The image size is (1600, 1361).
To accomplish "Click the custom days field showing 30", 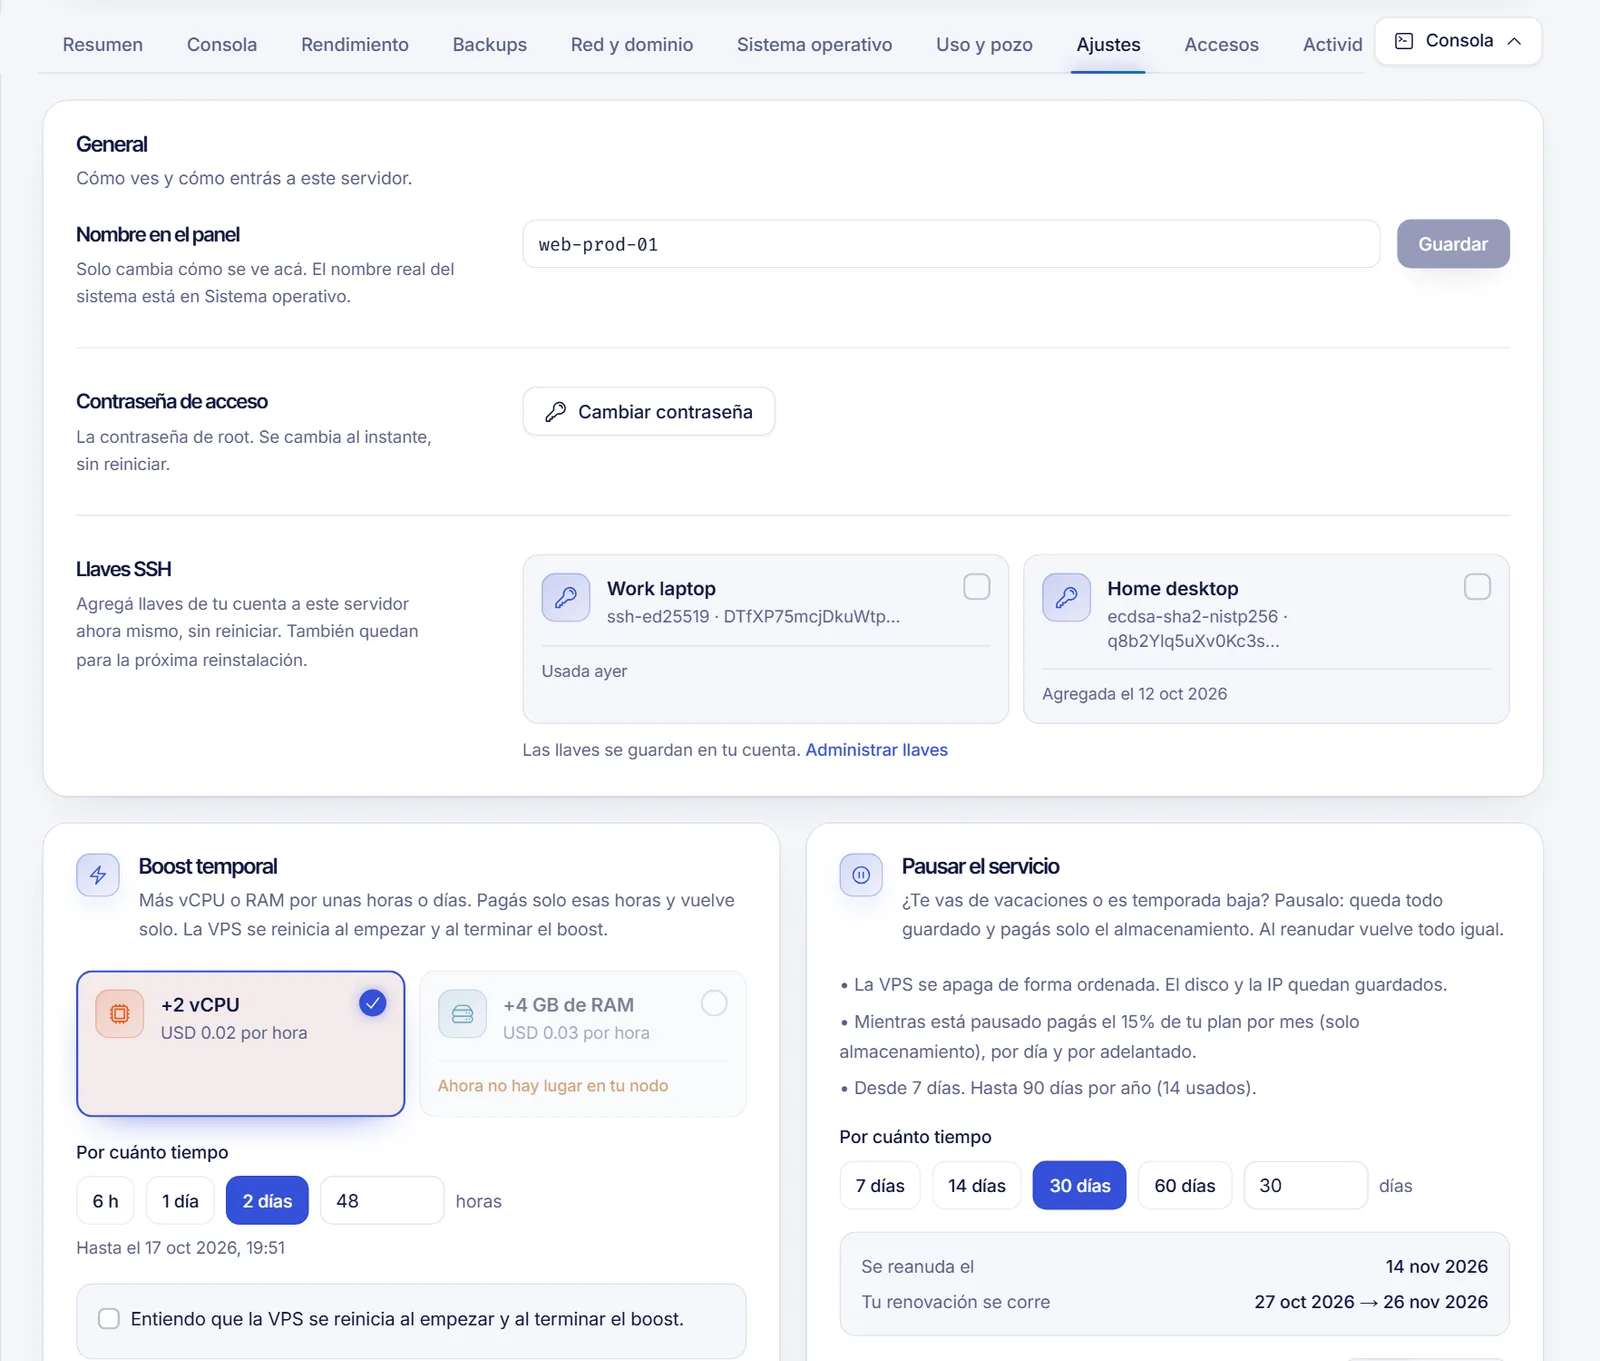I will pyautogui.click(x=1306, y=1185).
